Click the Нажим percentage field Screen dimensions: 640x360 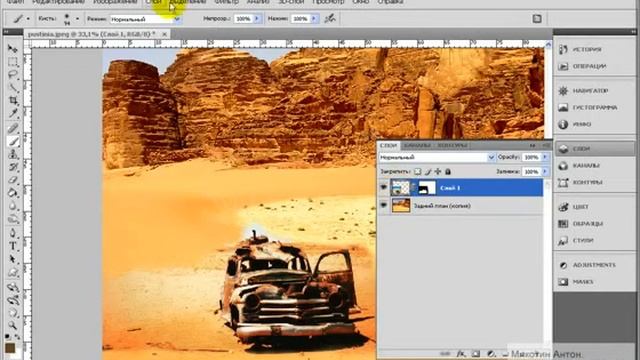[300, 19]
